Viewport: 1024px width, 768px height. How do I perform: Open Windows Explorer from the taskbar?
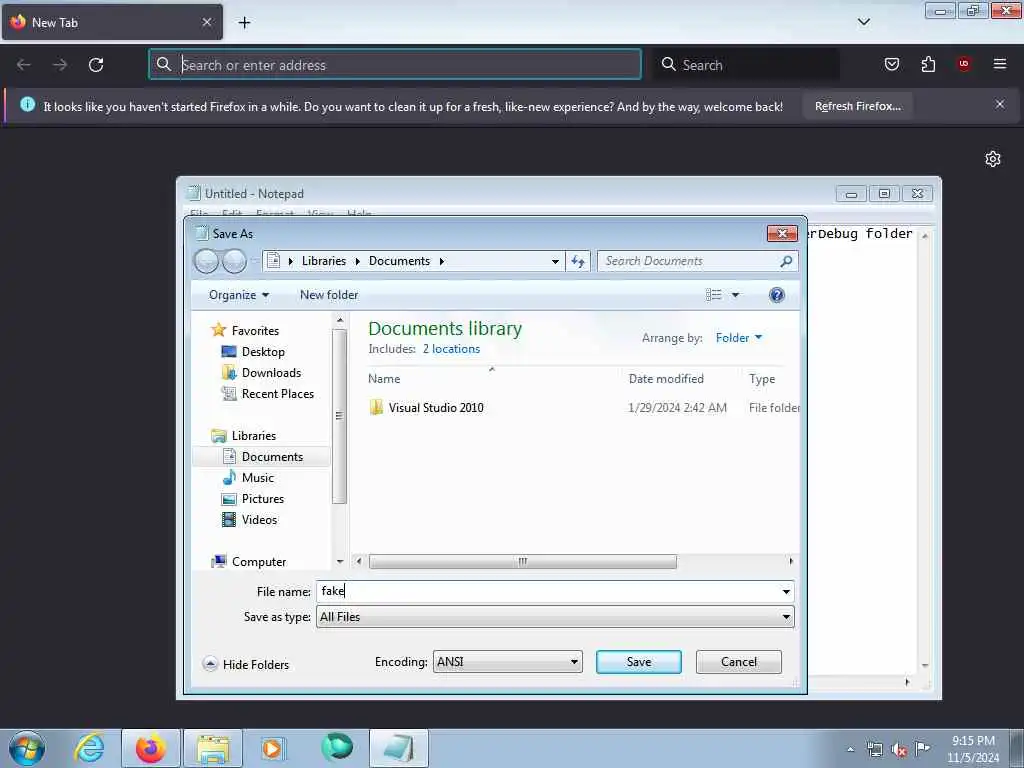pos(213,748)
